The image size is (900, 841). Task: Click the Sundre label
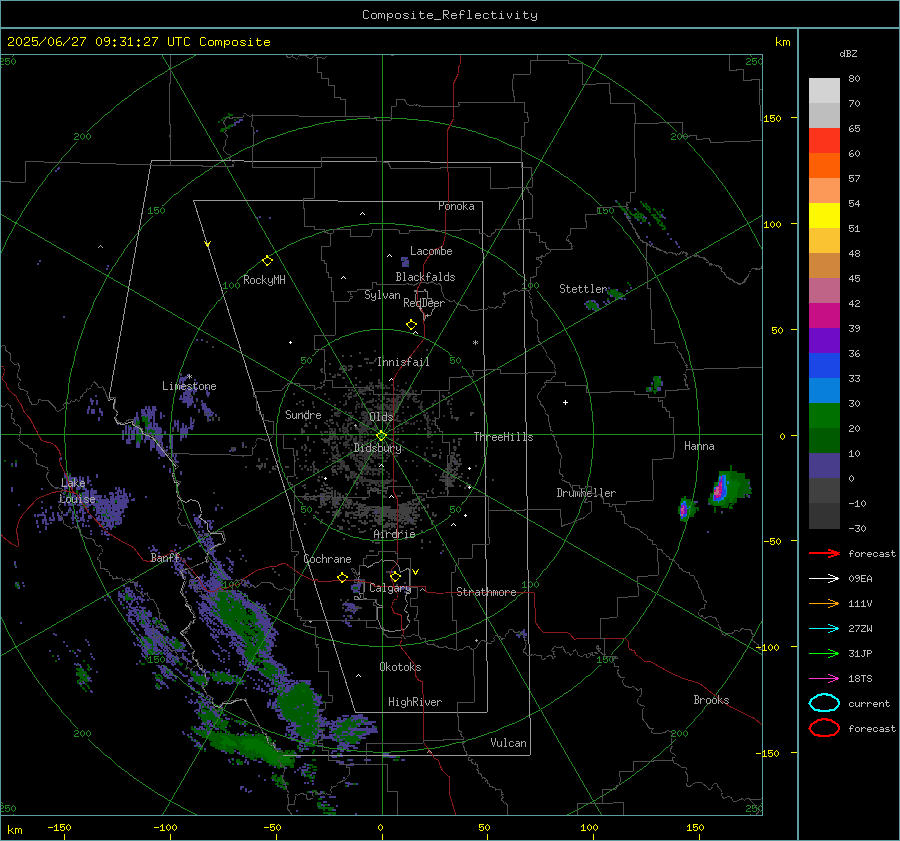coord(303,414)
